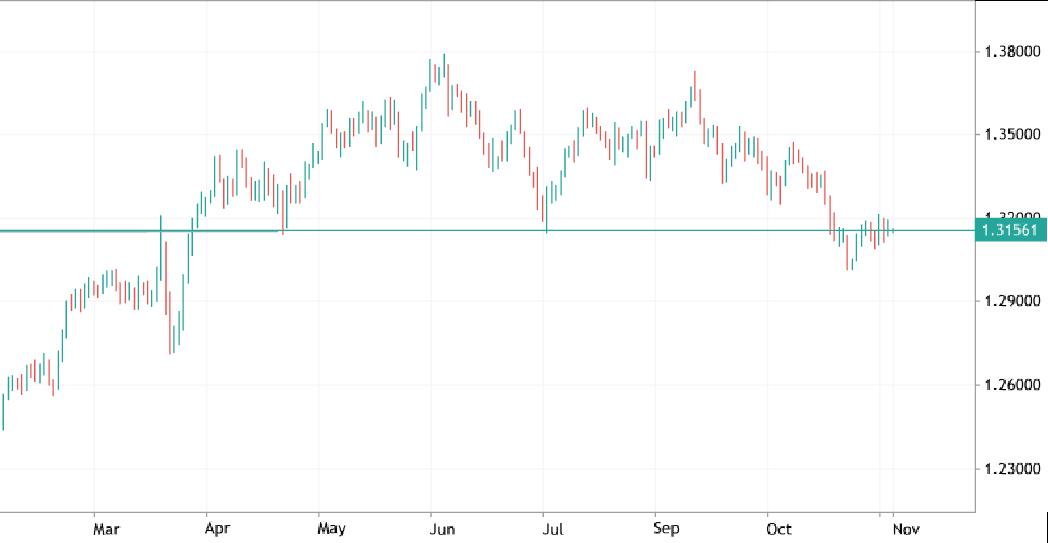Image resolution: width=1048 pixels, height=543 pixels.
Task: Select the Mar label on time axis
Action: click(x=106, y=528)
